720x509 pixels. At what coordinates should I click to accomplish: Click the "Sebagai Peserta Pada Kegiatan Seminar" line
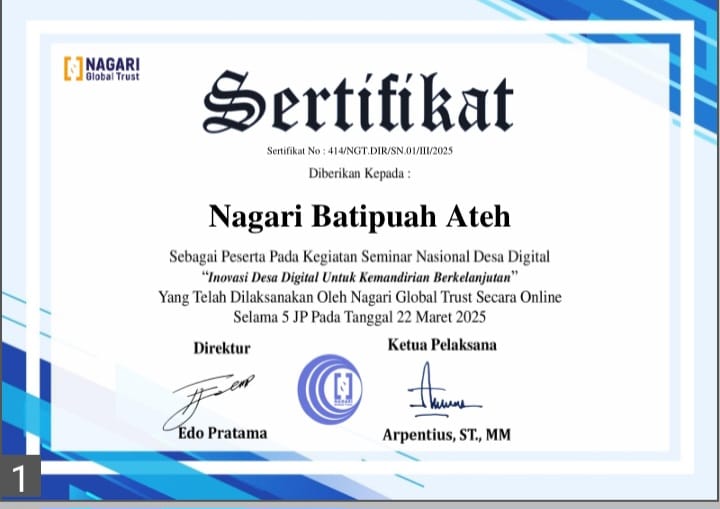click(x=359, y=257)
